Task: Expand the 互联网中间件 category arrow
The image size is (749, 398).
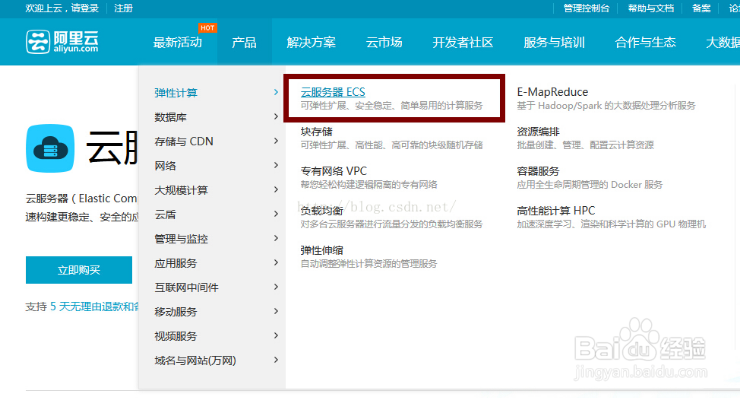Action: point(276,287)
